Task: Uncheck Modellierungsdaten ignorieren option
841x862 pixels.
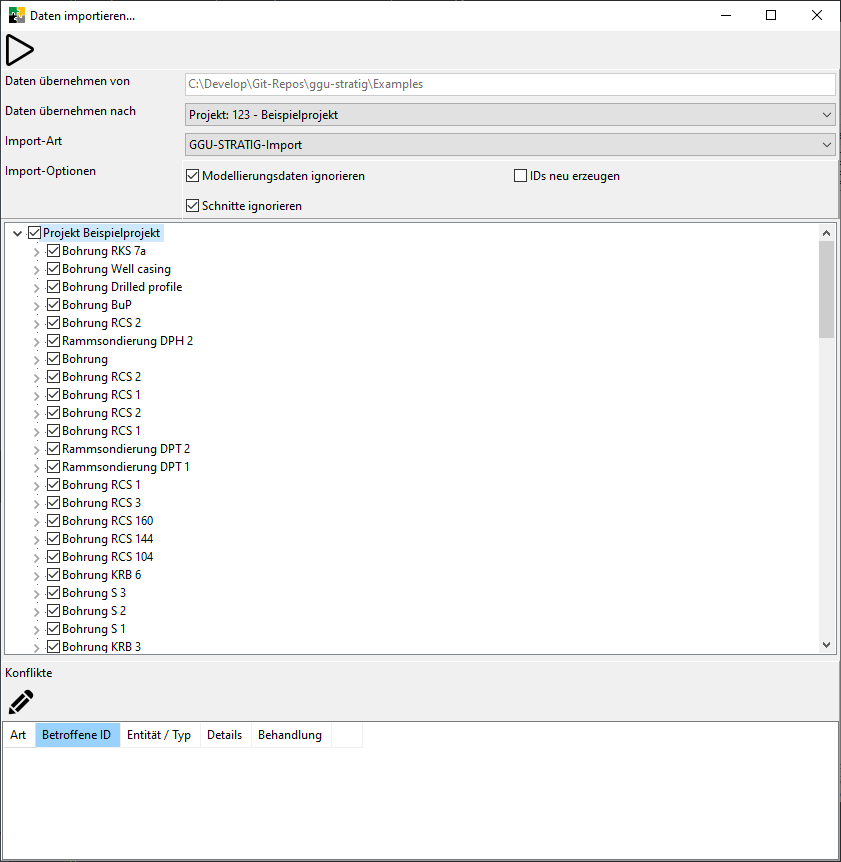Action: [x=193, y=176]
